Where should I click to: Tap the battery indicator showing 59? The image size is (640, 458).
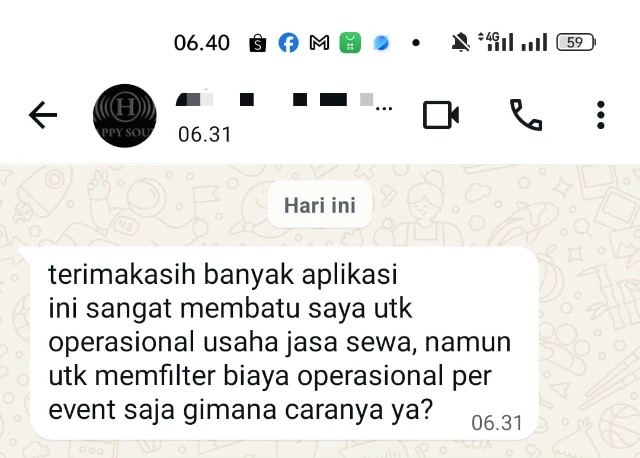[x=576, y=42]
